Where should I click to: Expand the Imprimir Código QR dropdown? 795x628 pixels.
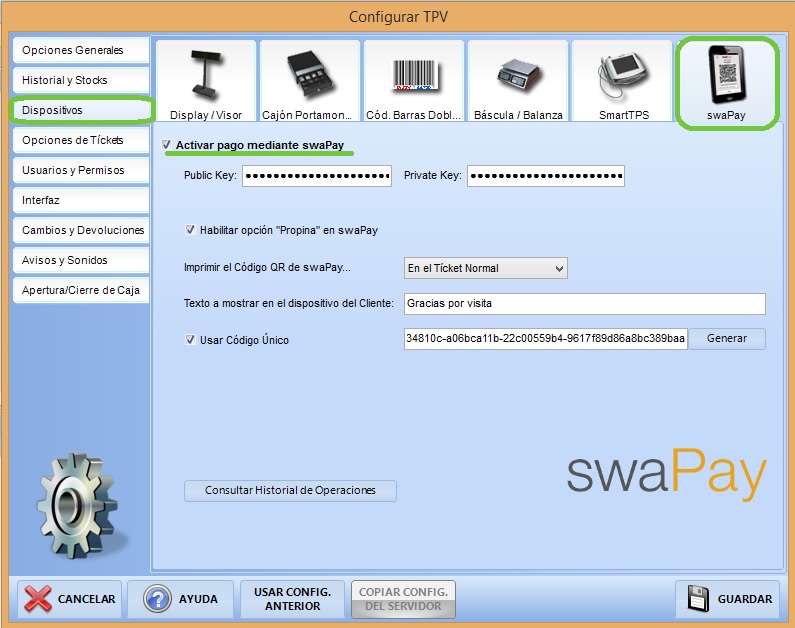click(486, 268)
